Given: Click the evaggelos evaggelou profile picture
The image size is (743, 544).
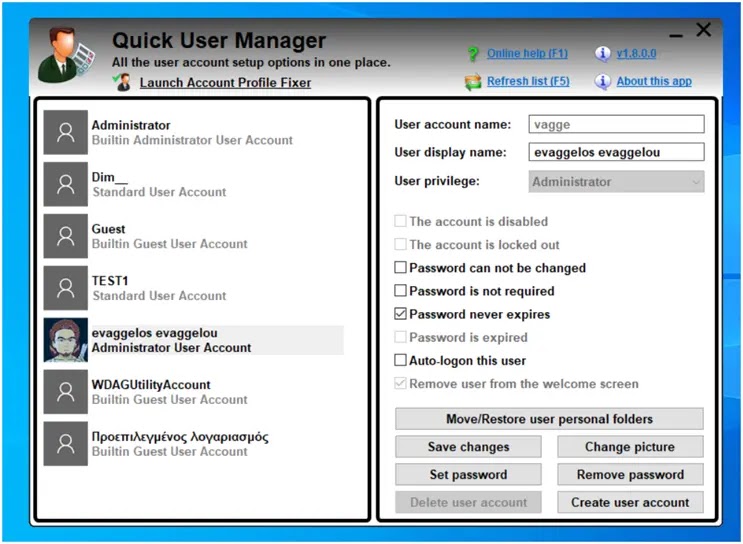Looking at the screenshot, I should [x=65, y=340].
